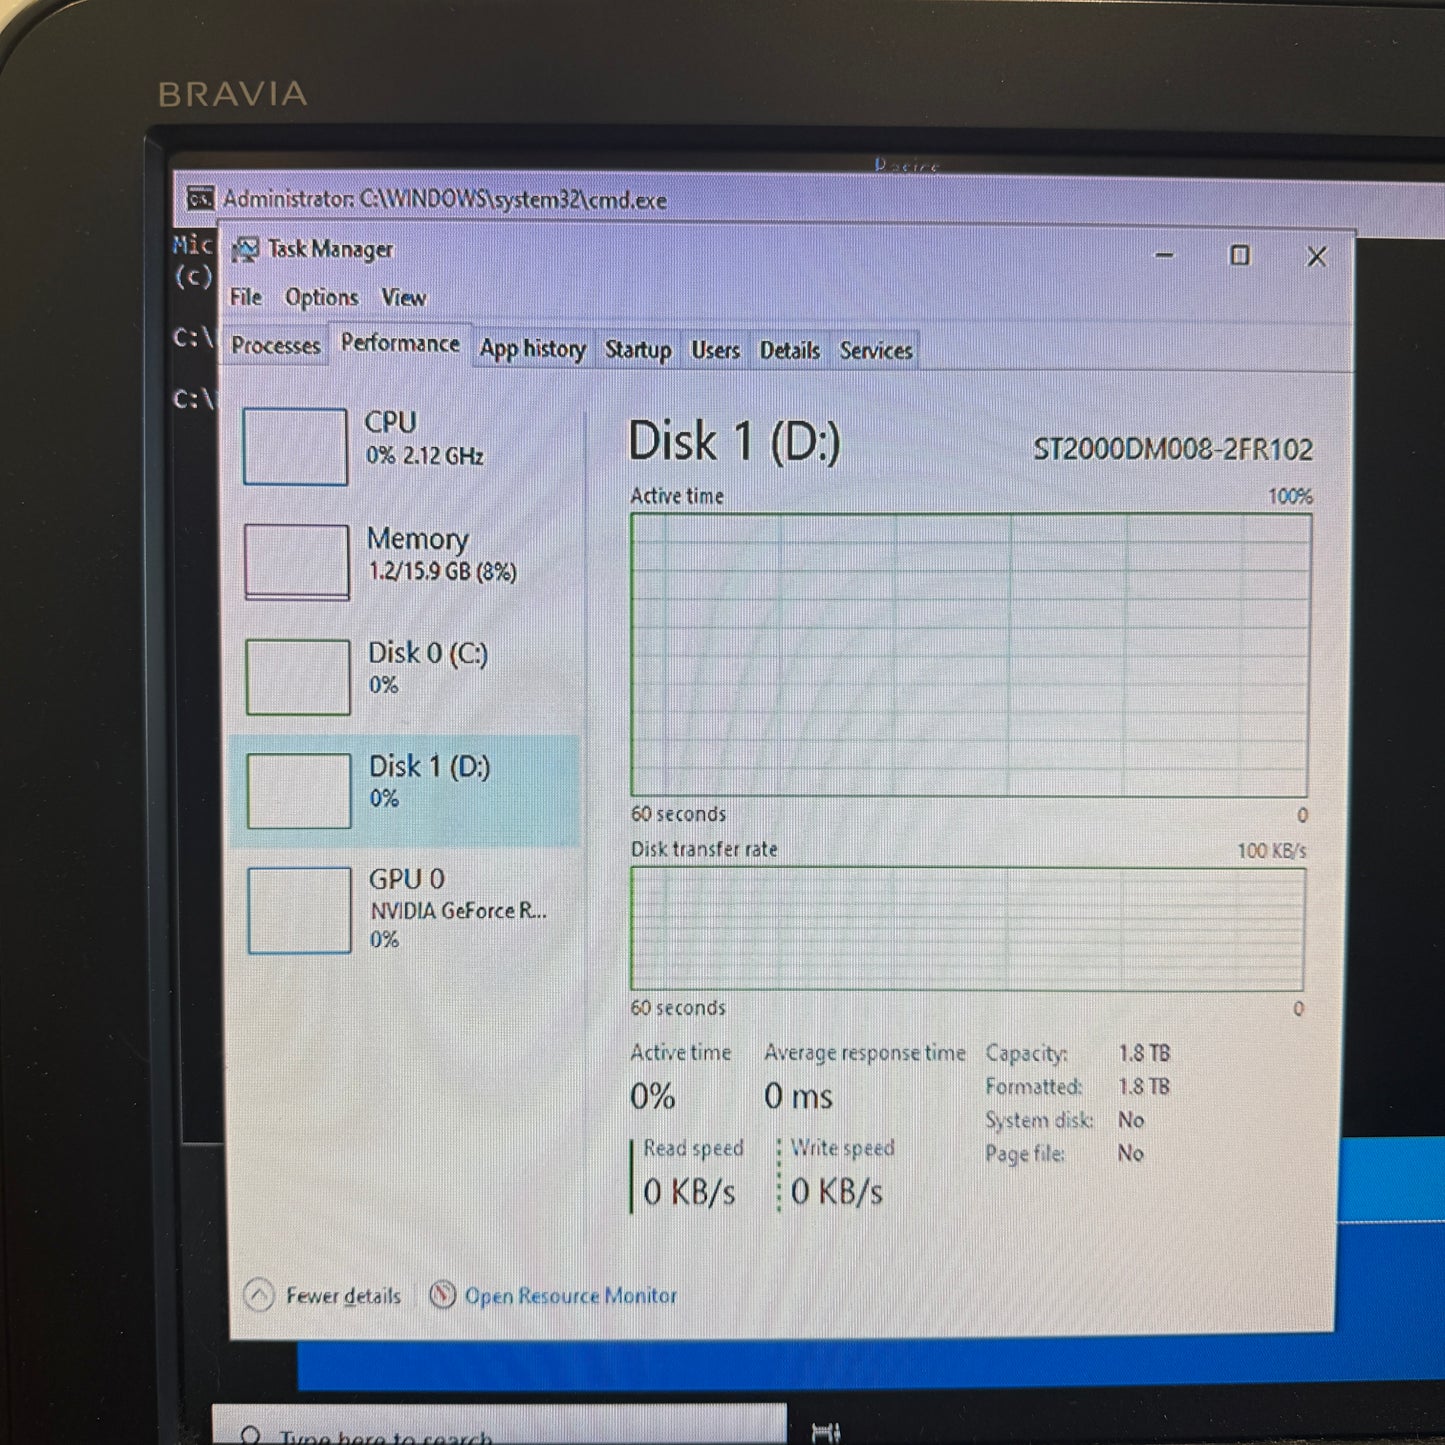This screenshot has width=1445, height=1445.
Task: Open the Options menu
Action: pos(321,298)
